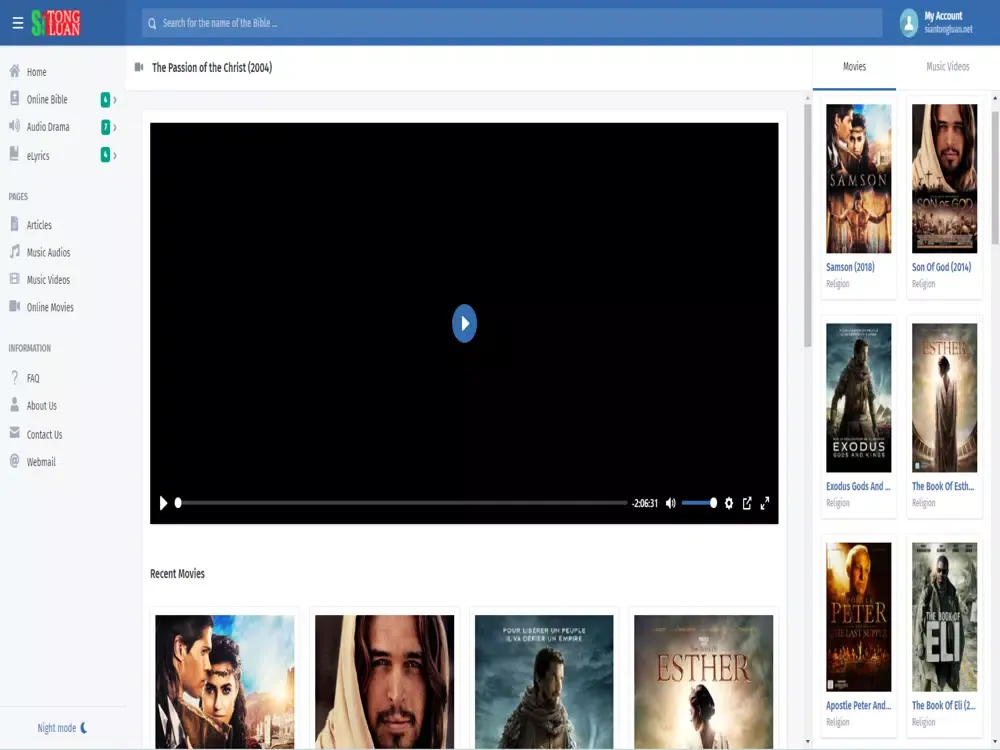
Task: Open the Son Of God (2014) poster in sidebar
Action: (945, 179)
